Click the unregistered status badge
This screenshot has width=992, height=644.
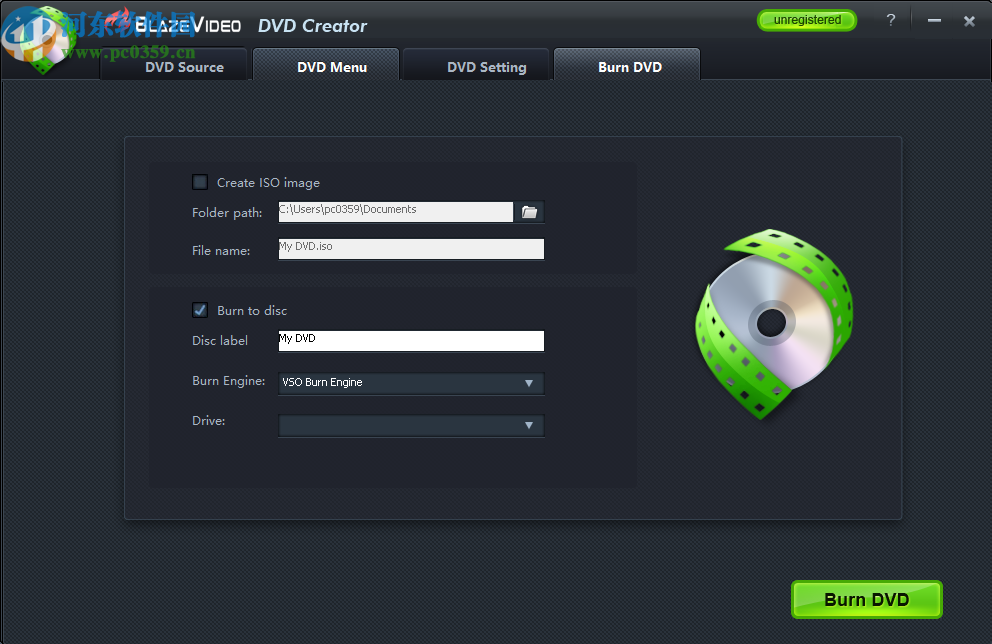(806, 19)
